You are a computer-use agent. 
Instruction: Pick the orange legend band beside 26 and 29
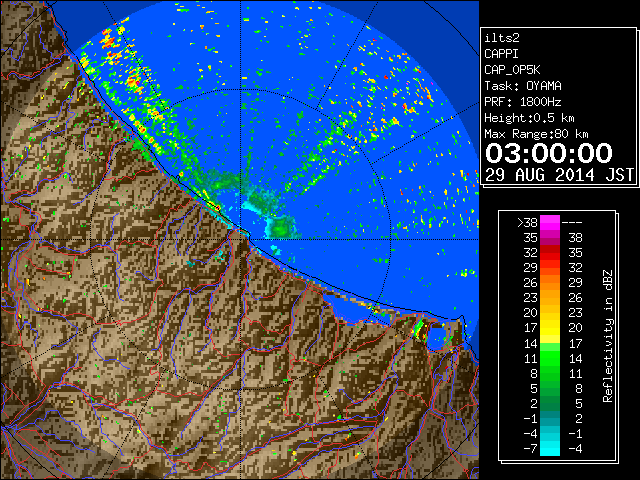point(550,283)
